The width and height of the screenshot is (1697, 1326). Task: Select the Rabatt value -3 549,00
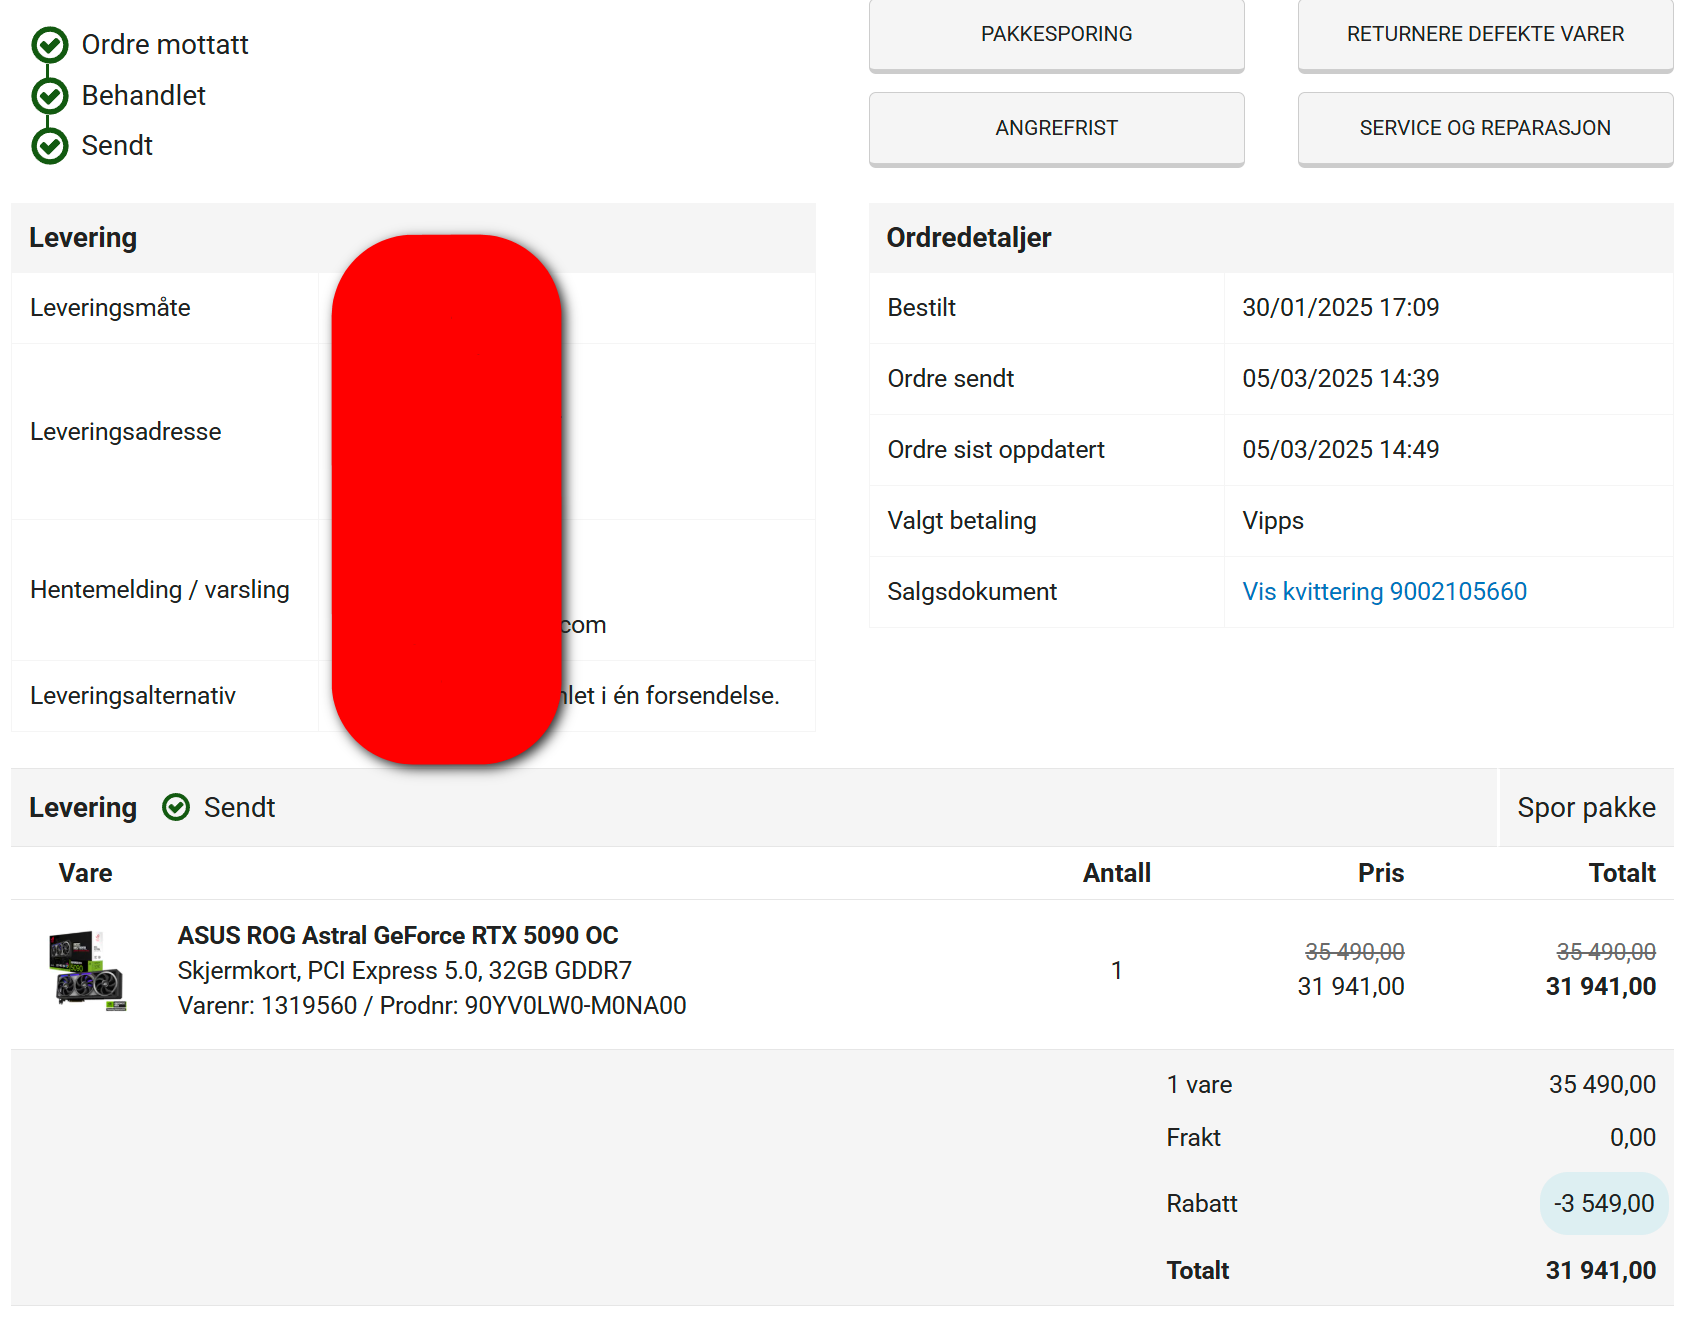(x=1604, y=1204)
